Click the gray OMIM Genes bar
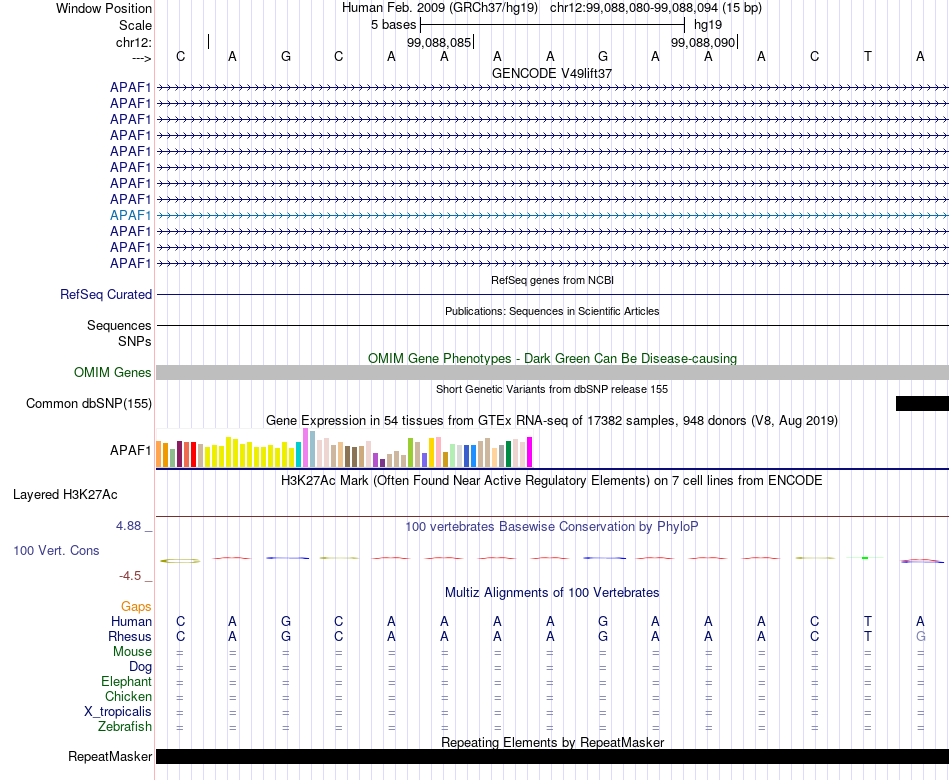 tap(553, 372)
